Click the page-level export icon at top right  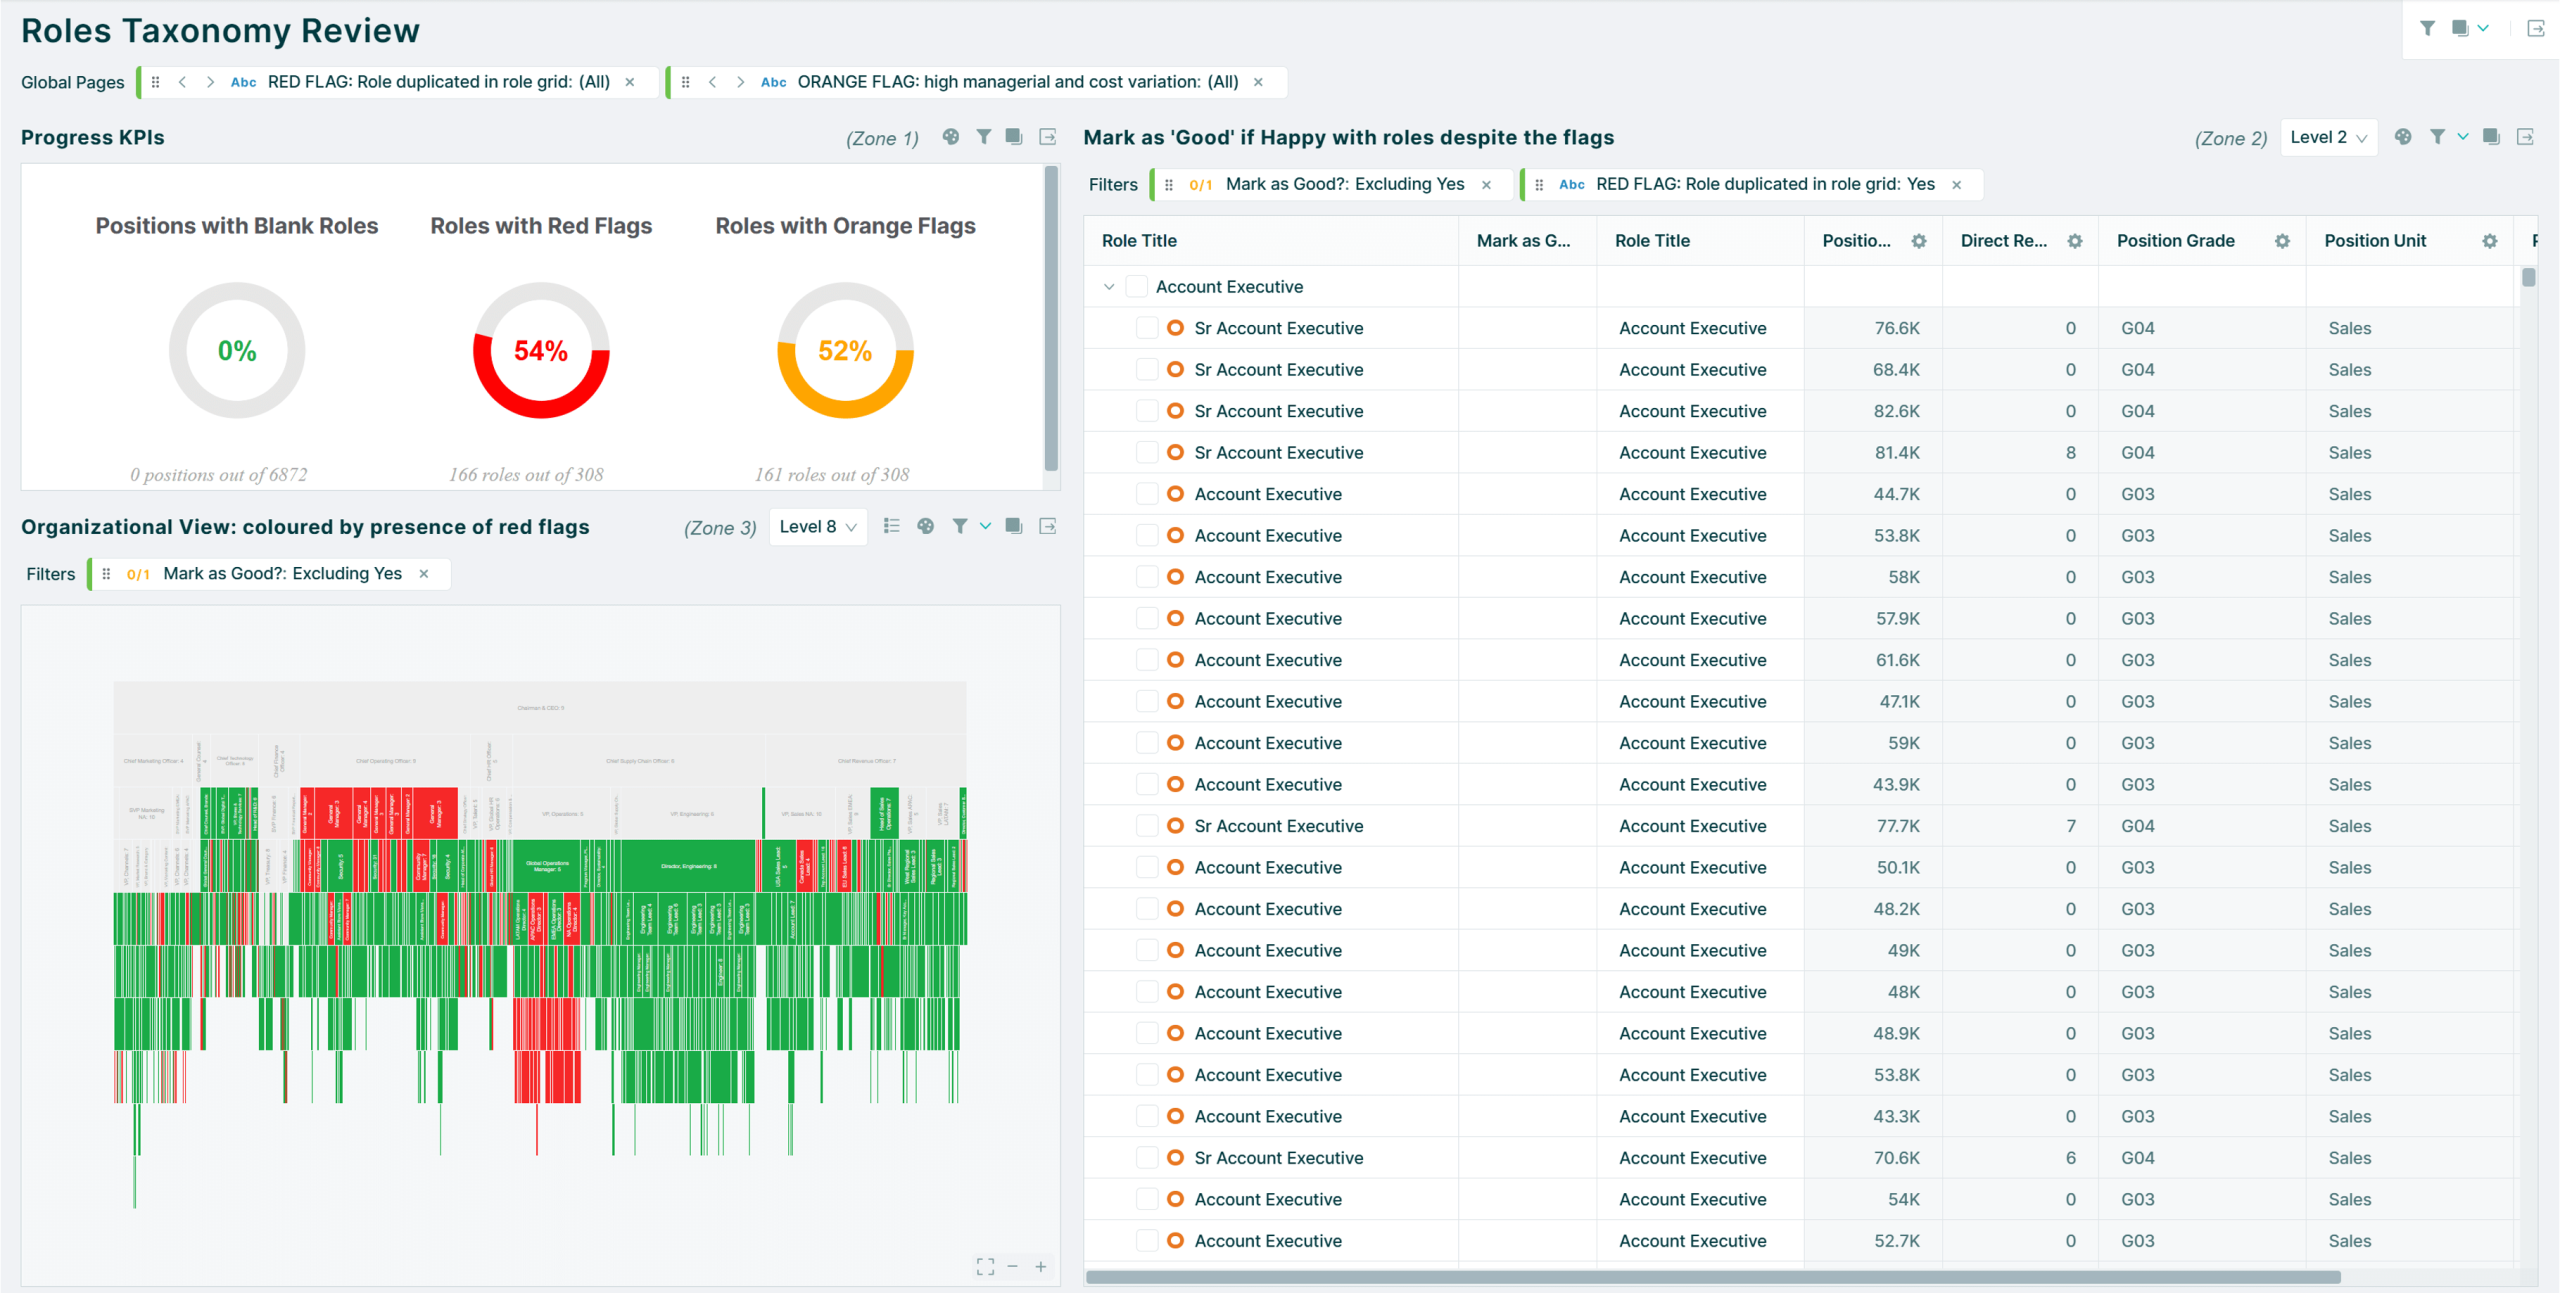2536,28
